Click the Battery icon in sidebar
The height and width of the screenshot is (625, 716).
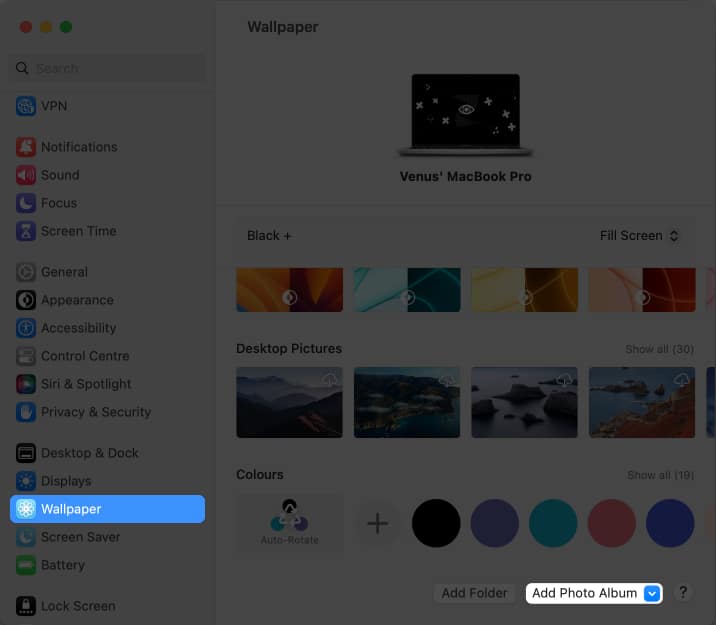[x=26, y=565]
